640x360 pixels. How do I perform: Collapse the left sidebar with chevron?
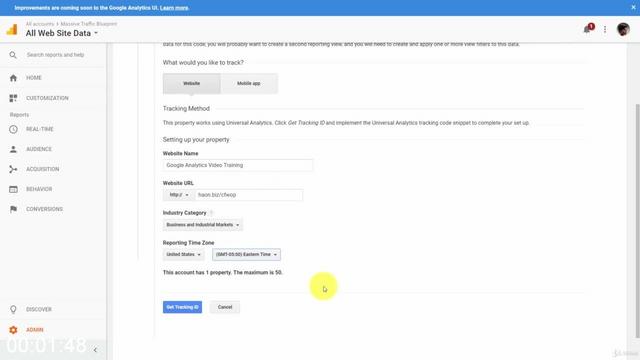[x=95, y=350]
